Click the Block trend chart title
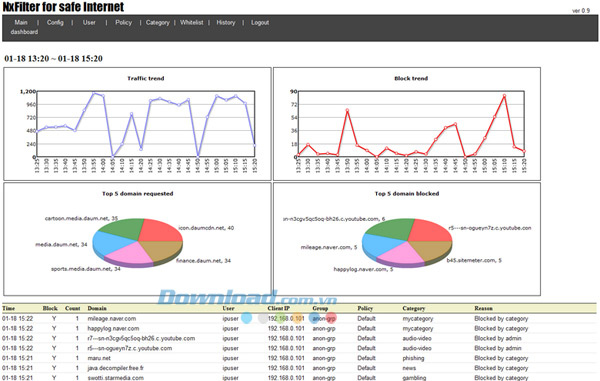600x381 pixels. [411, 78]
